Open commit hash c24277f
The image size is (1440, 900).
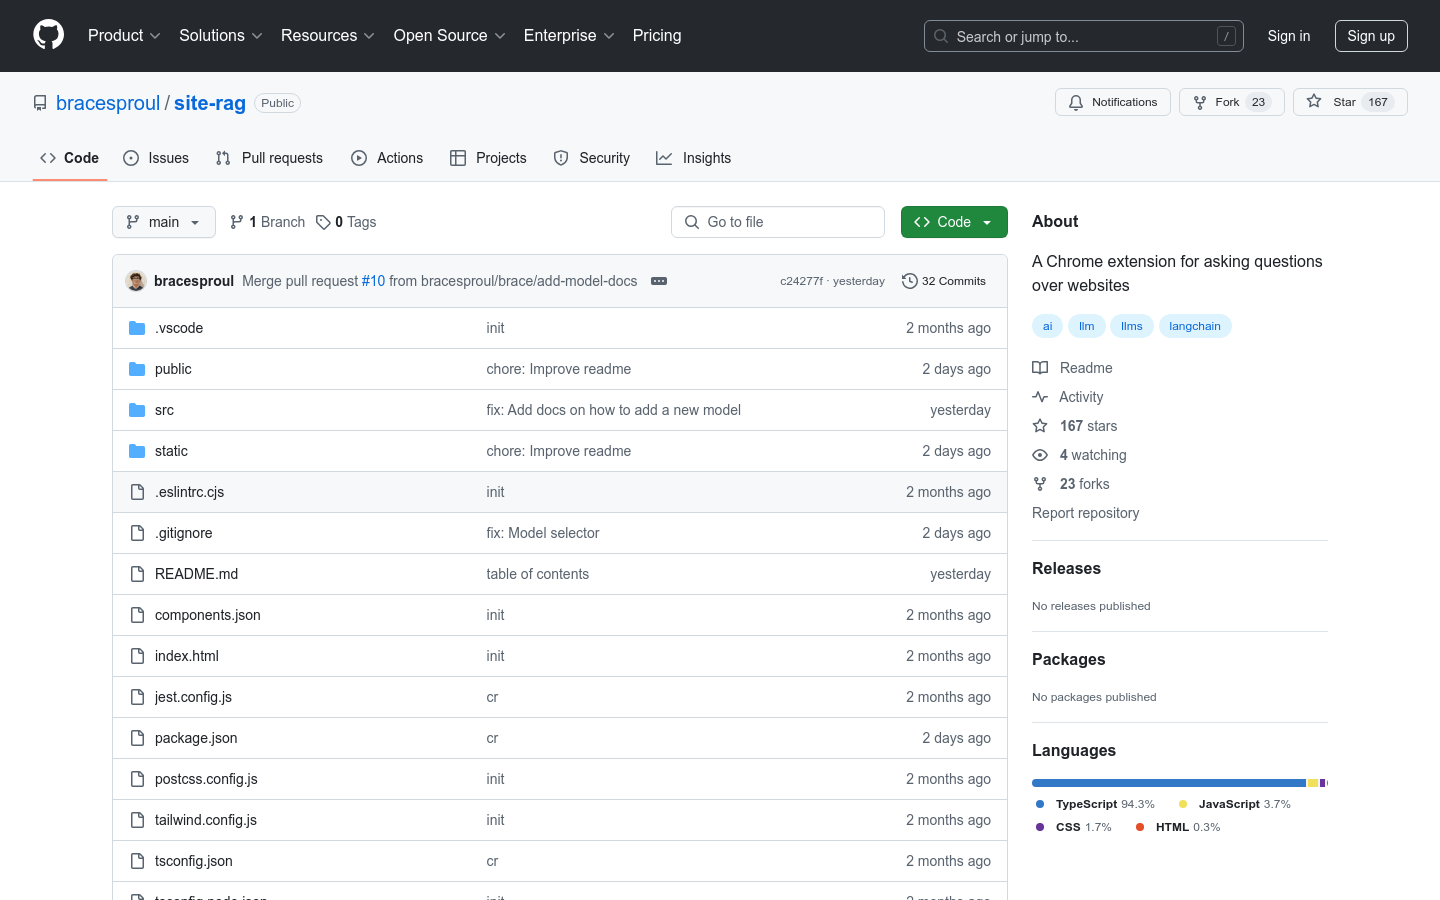[x=801, y=281]
